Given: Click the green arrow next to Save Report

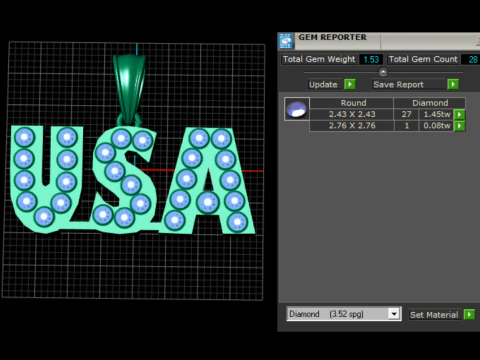Looking at the screenshot, I should (453, 84).
